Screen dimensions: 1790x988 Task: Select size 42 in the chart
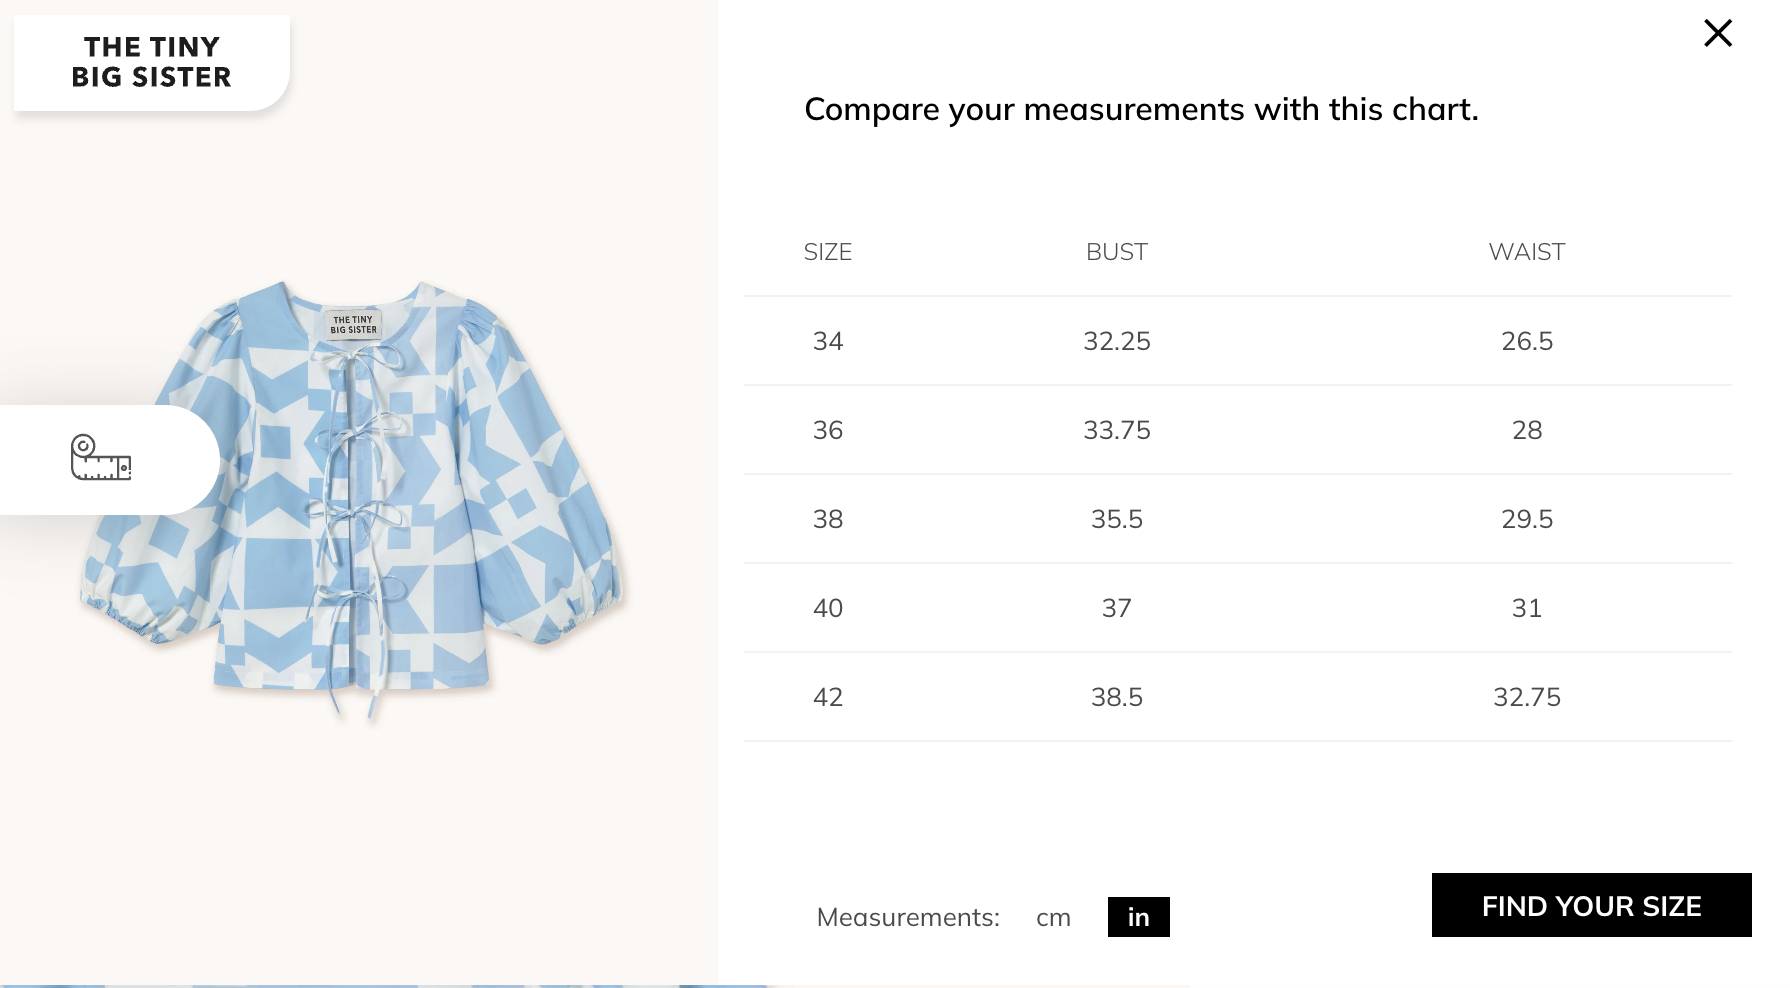coord(828,697)
